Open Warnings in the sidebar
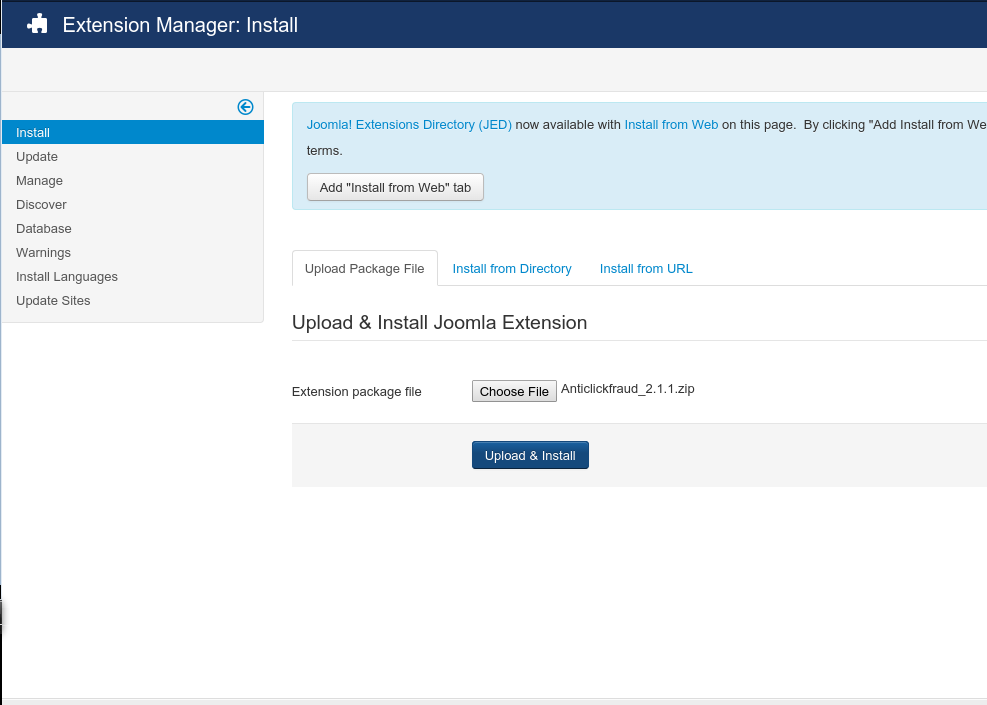 [43, 253]
